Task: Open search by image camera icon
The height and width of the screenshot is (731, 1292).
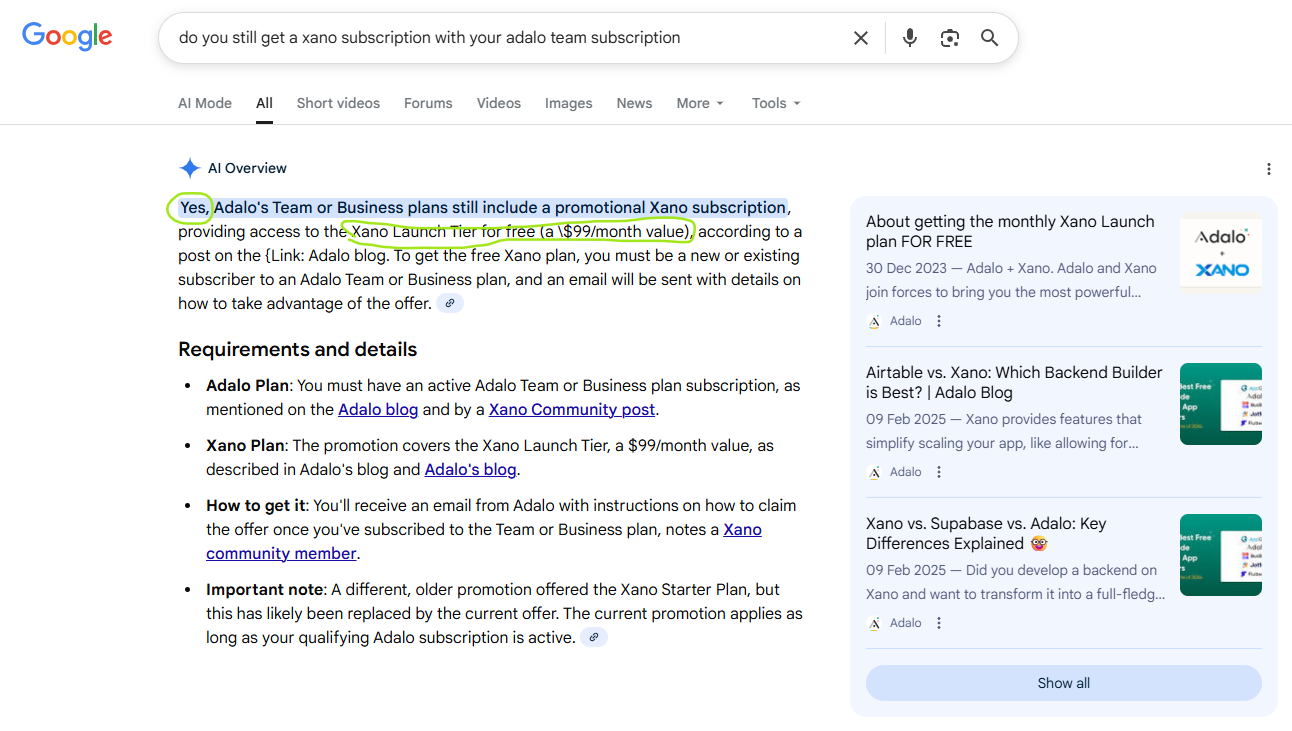Action: click(950, 38)
